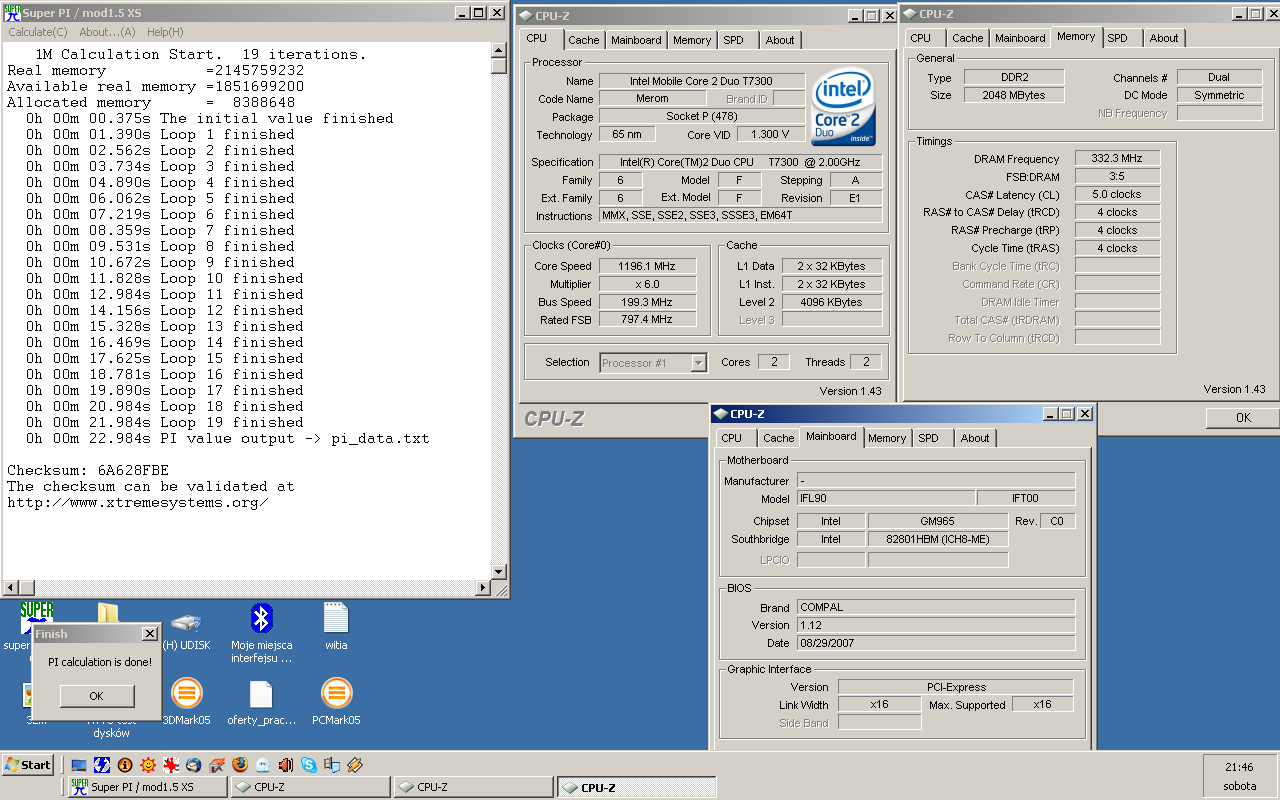This screenshot has height=800, width=1280.
Task: Select About tab in CPU-Z processor window
Action: click(x=780, y=40)
